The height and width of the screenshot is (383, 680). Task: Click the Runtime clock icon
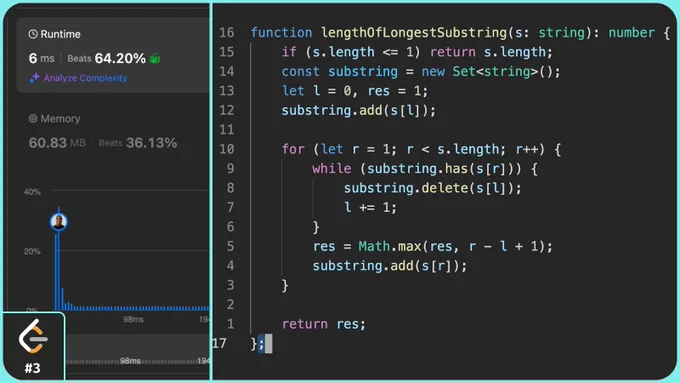(x=33, y=34)
